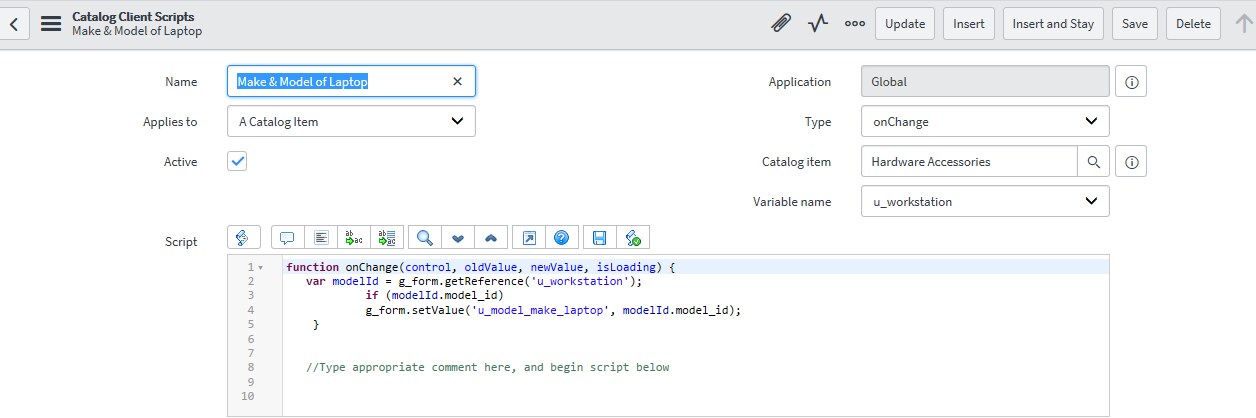Open the Type onChange dropdown
This screenshot has width=1256, height=418.
click(x=984, y=122)
